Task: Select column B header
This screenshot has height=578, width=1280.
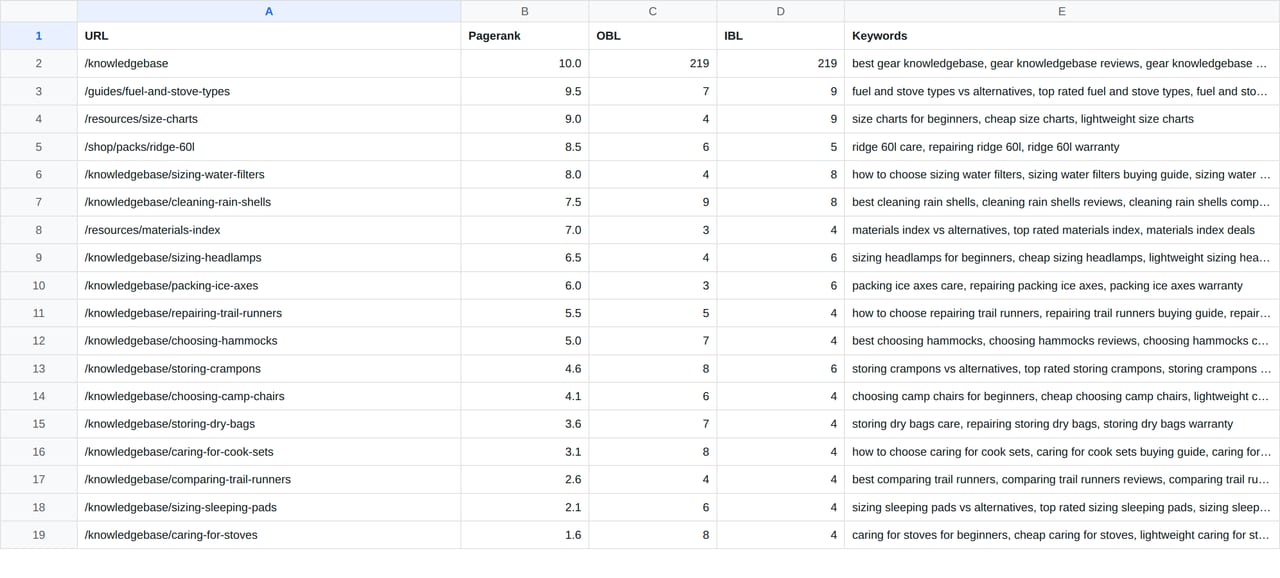Action: click(x=525, y=11)
